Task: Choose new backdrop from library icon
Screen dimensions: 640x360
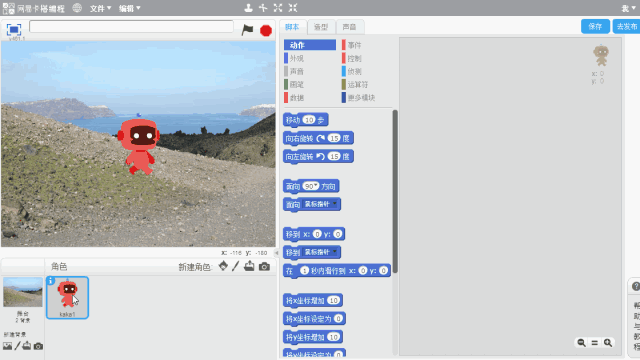Action: point(7,346)
